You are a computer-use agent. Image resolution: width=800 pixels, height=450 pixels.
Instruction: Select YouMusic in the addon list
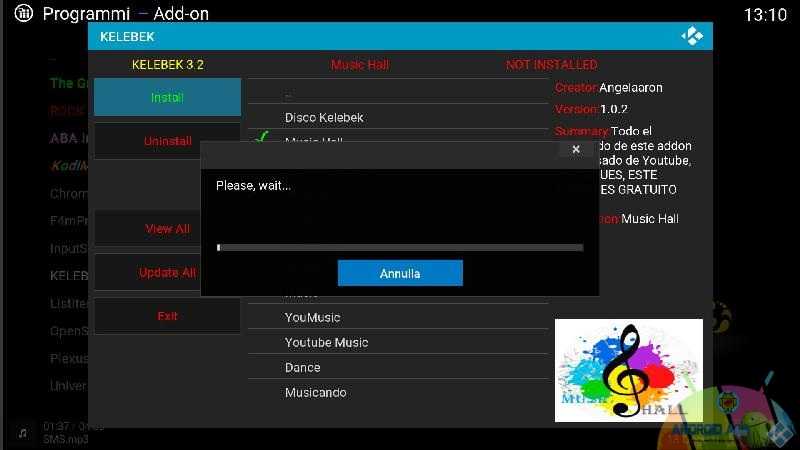click(398, 317)
